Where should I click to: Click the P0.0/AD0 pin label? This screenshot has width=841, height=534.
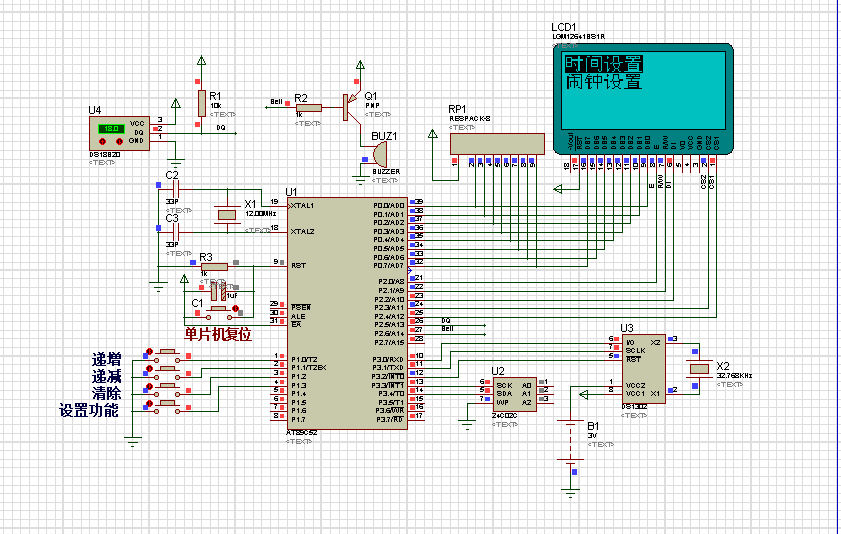(x=389, y=205)
